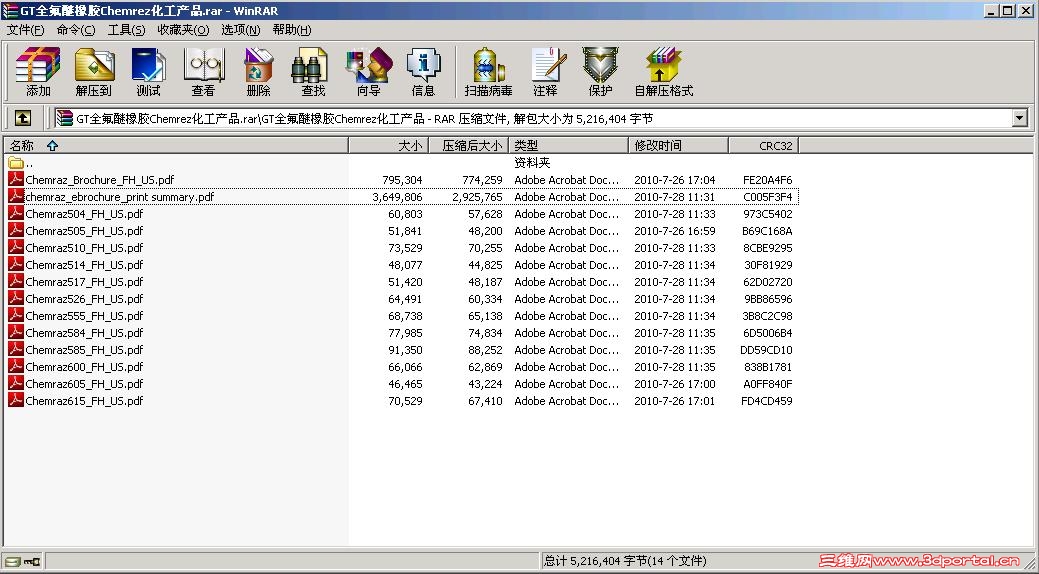
Task: Expand the address bar path dropdown
Action: (x=1020, y=118)
